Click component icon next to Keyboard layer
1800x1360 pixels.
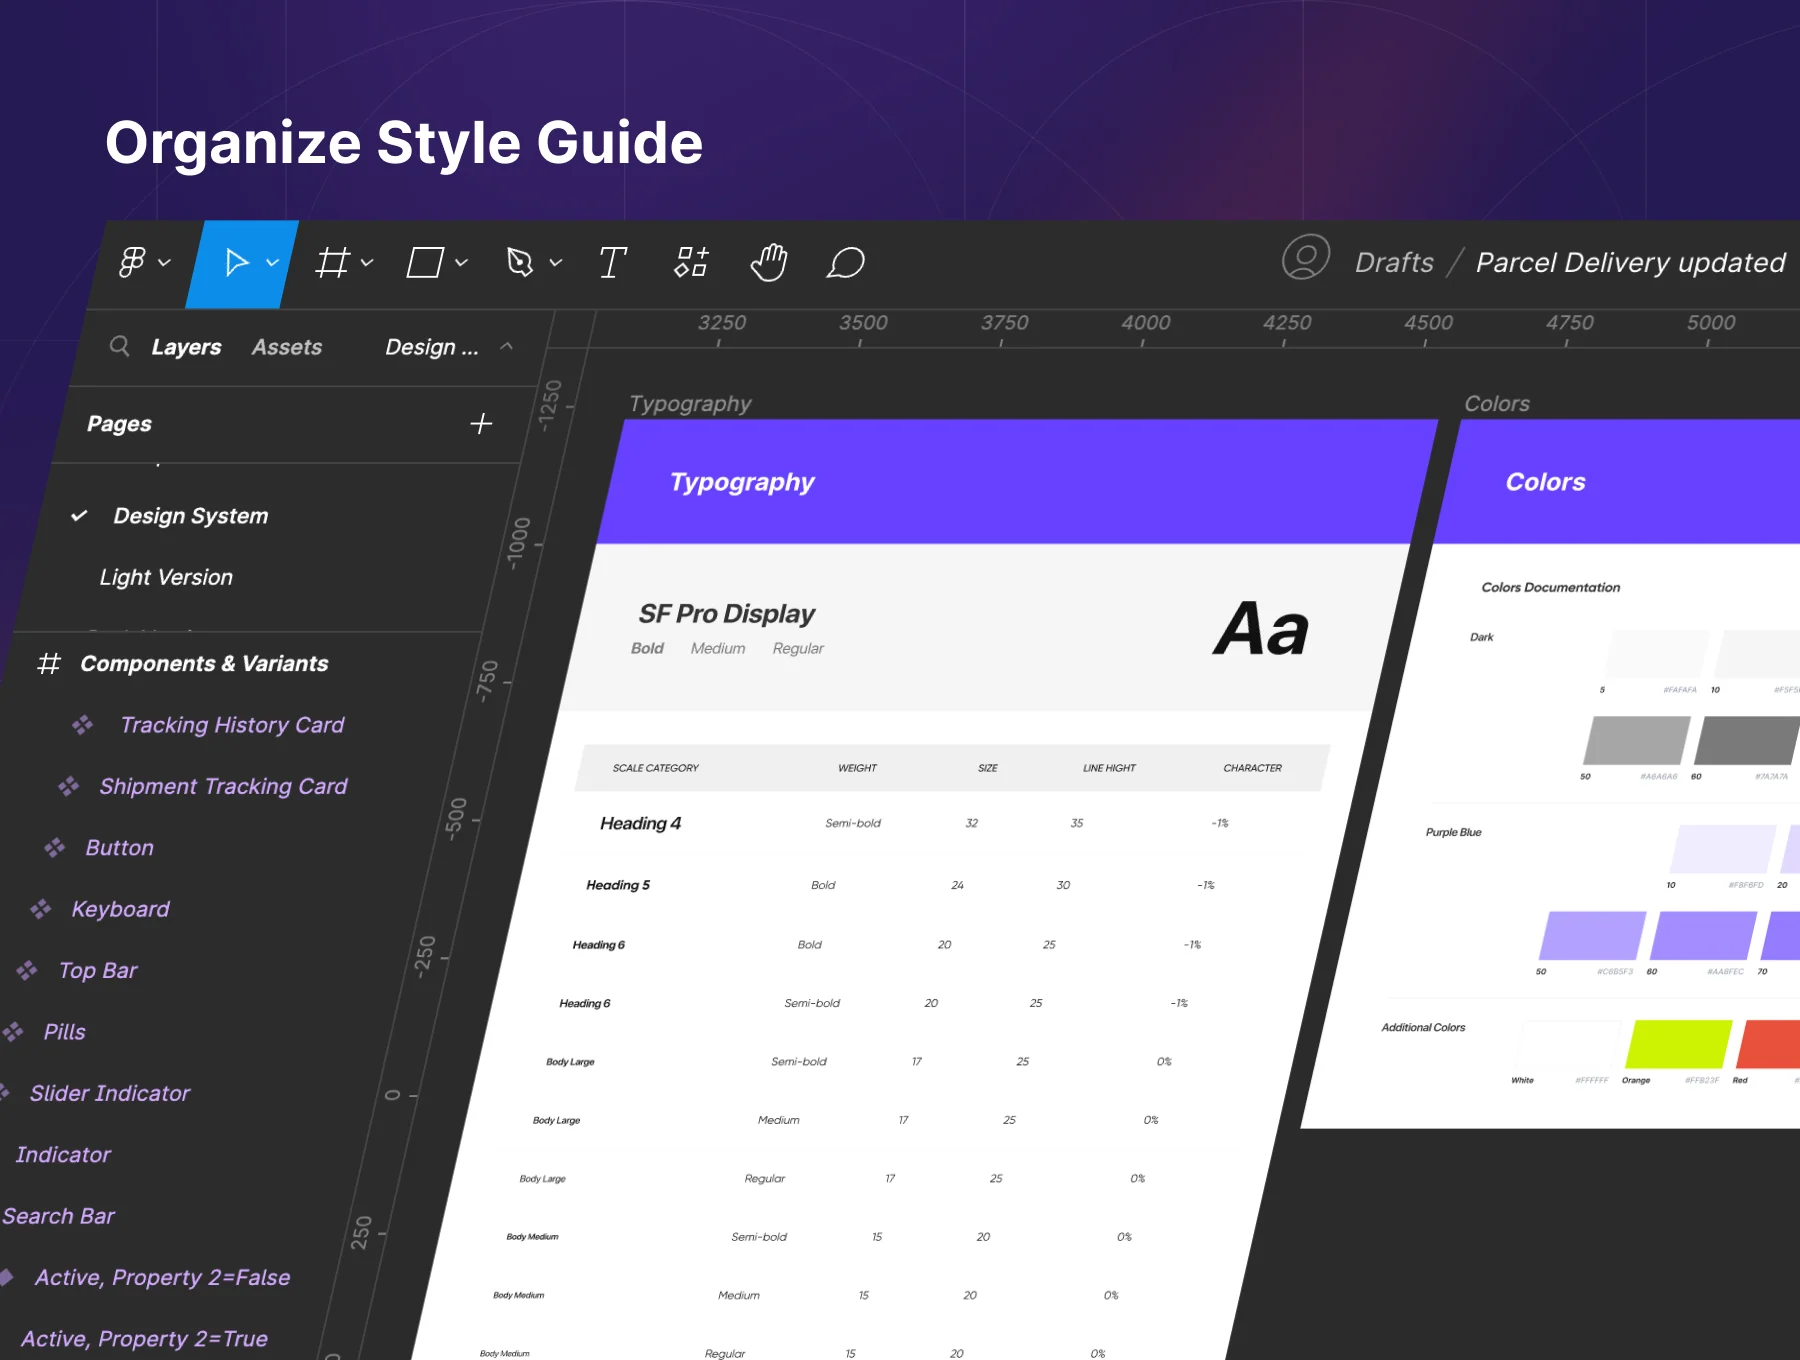(41, 909)
